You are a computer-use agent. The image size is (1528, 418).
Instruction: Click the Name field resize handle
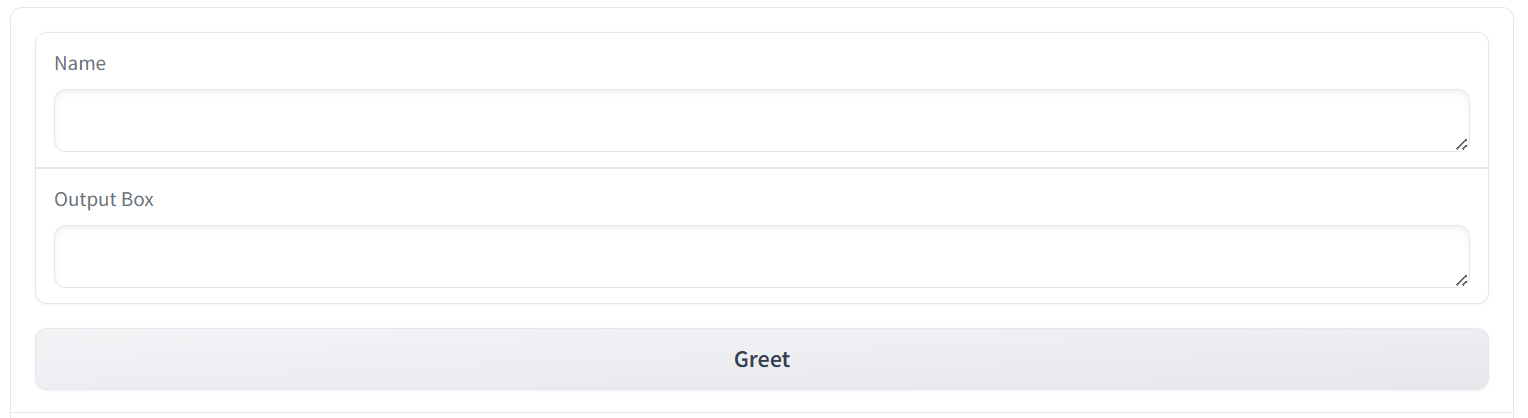(x=1461, y=144)
